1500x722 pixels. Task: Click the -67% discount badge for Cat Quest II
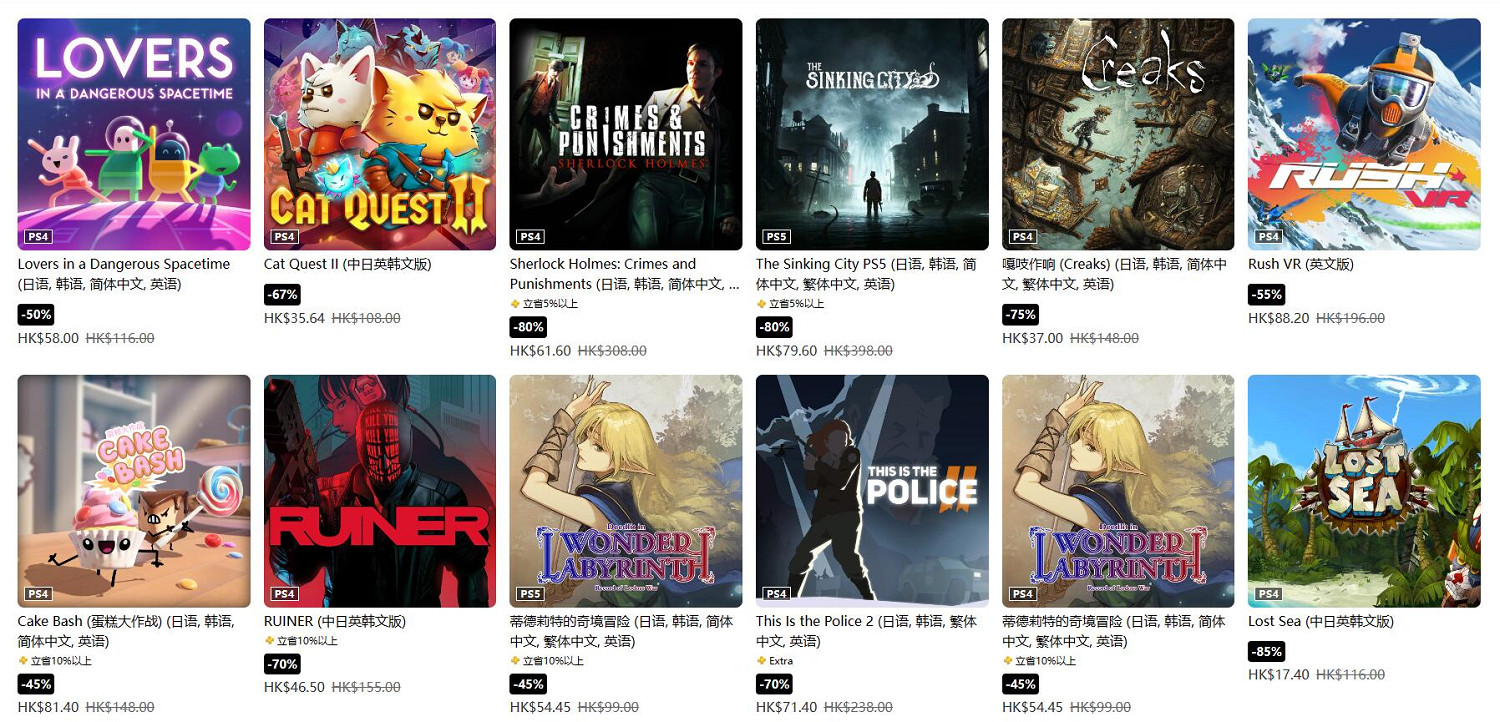pyautogui.click(x=282, y=295)
